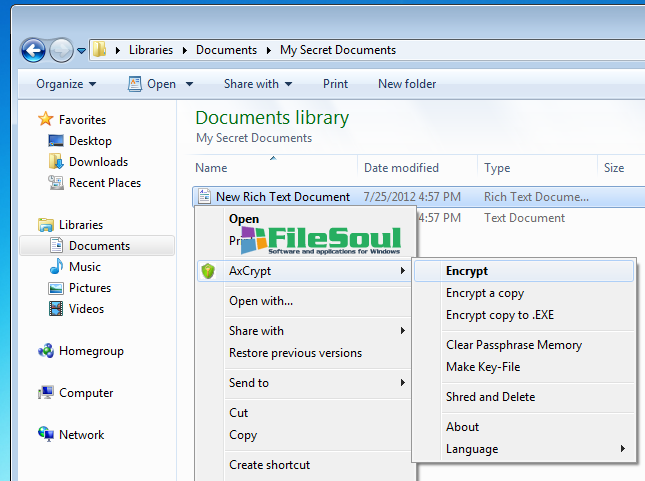Sort by Date modified column header
This screenshot has height=481, width=645.
click(x=401, y=168)
